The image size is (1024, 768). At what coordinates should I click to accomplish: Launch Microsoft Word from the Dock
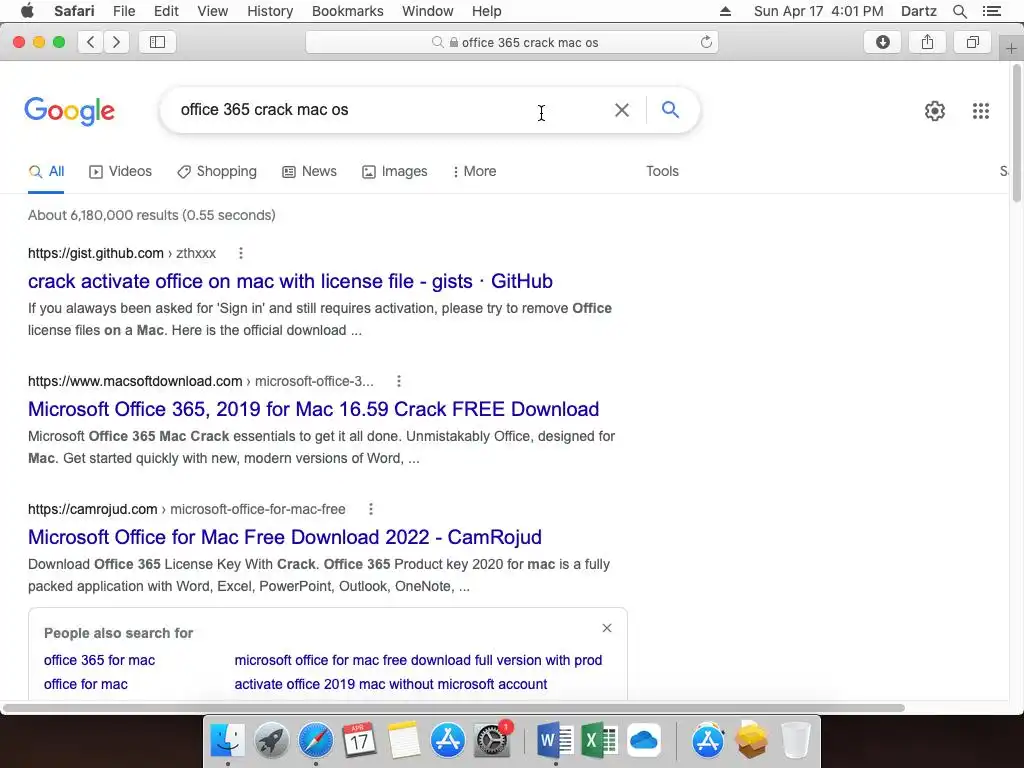(555, 741)
